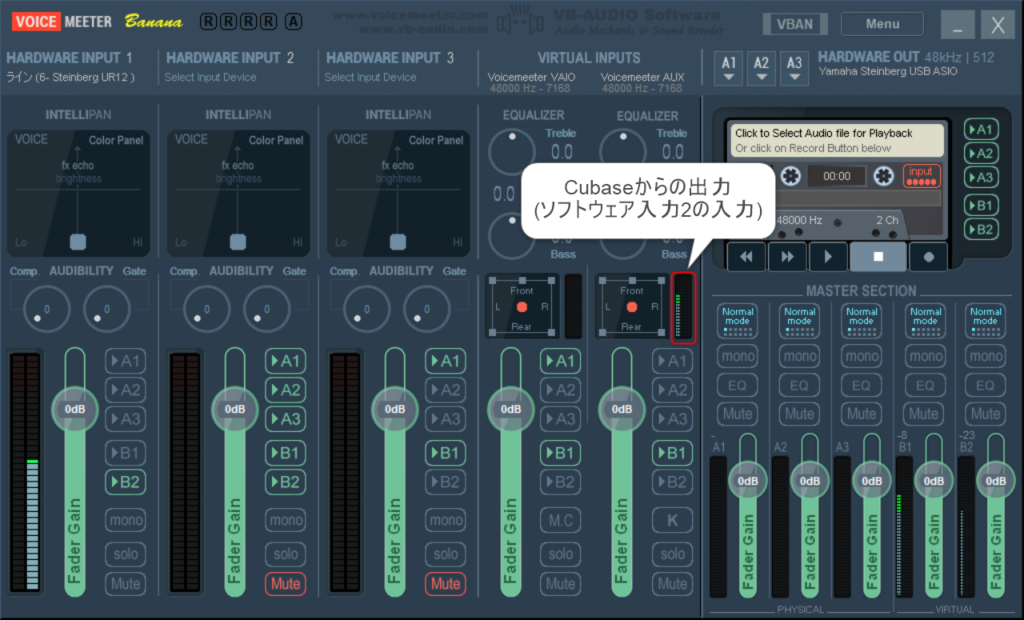Enable A1 routing on Hardware Input 1
The image size is (1024, 620).
pos(125,361)
